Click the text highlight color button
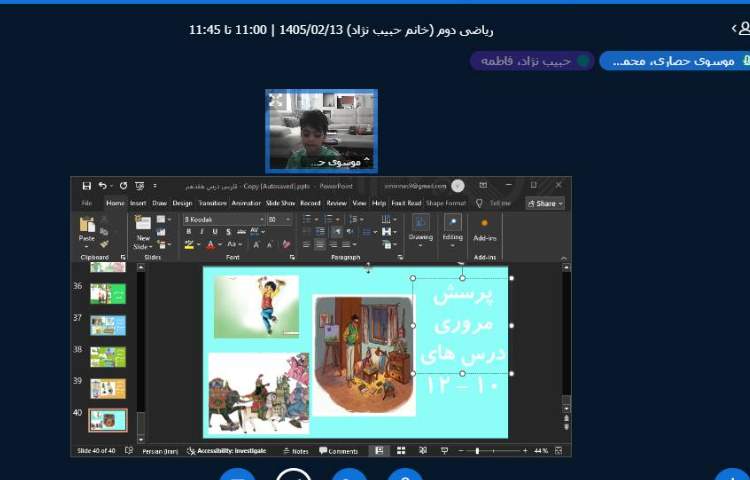The height and width of the screenshot is (480, 750). tap(189, 245)
